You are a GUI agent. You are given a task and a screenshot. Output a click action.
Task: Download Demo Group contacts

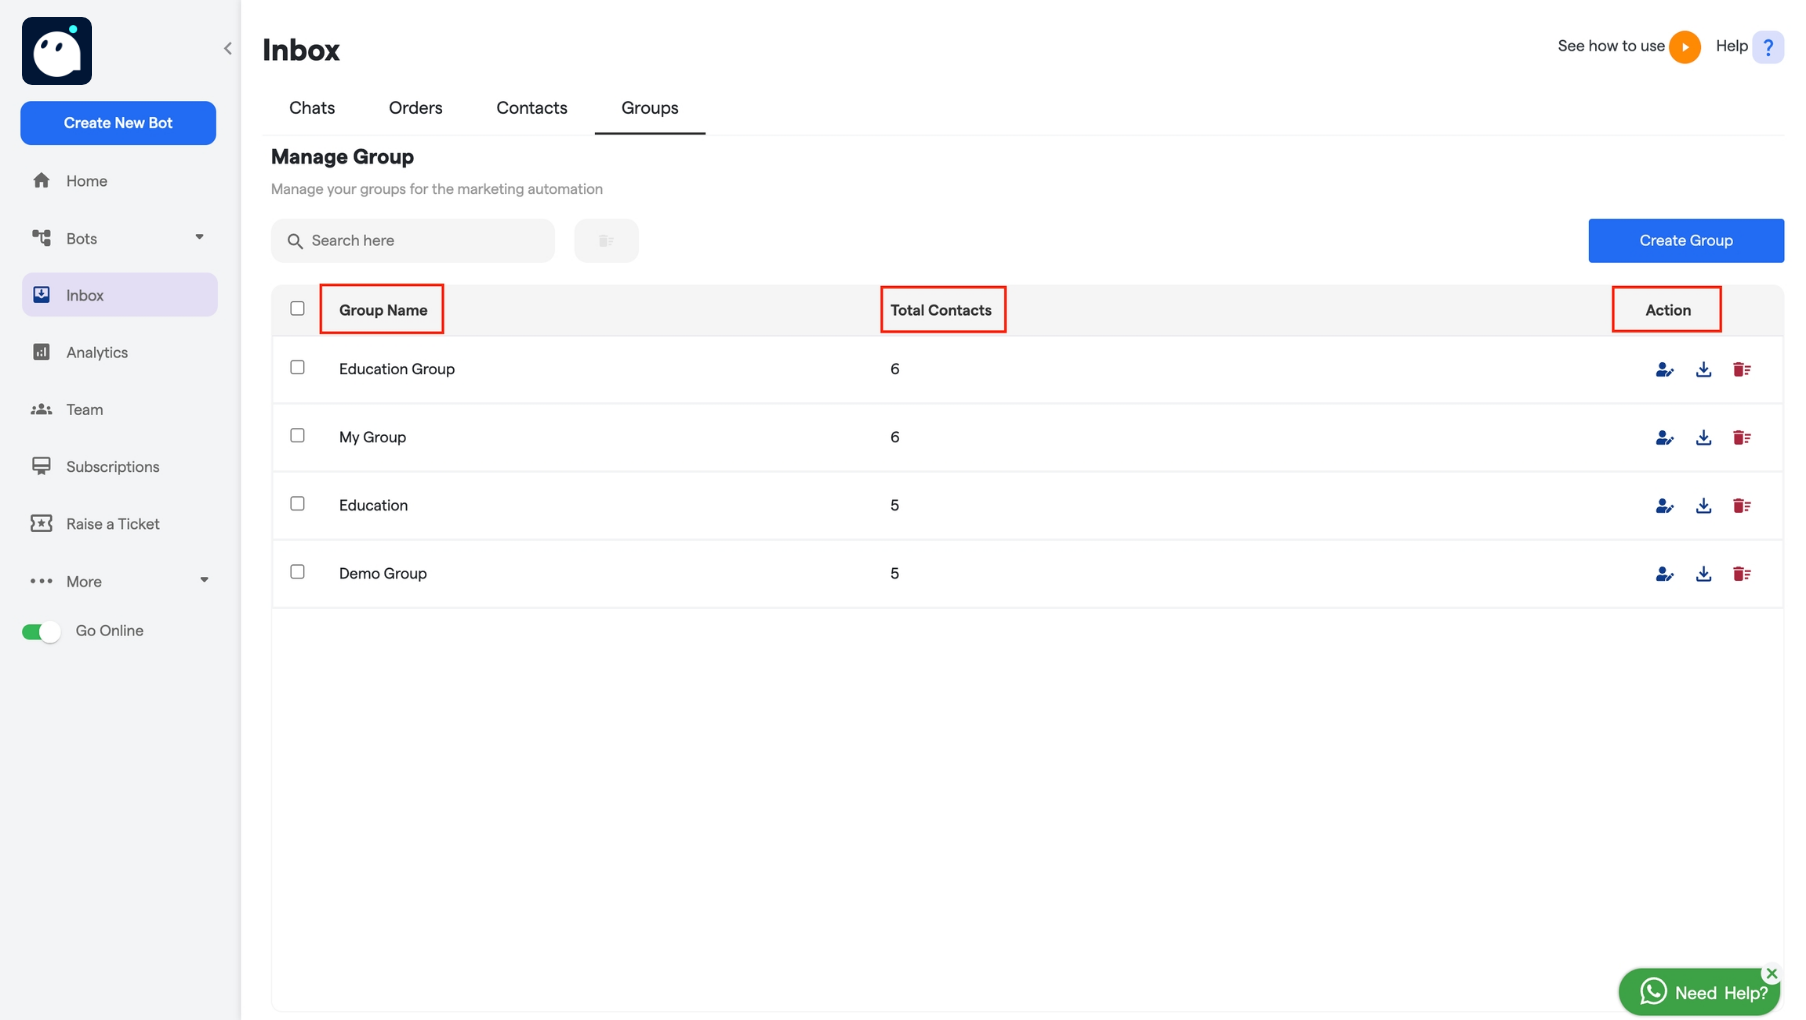click(1703, 574)
